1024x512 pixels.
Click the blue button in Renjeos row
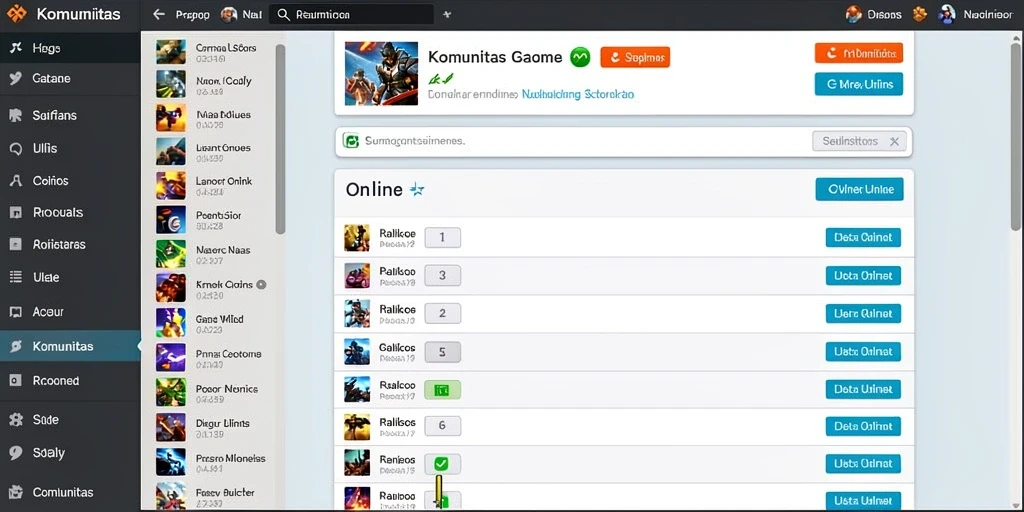pos(863,464)
